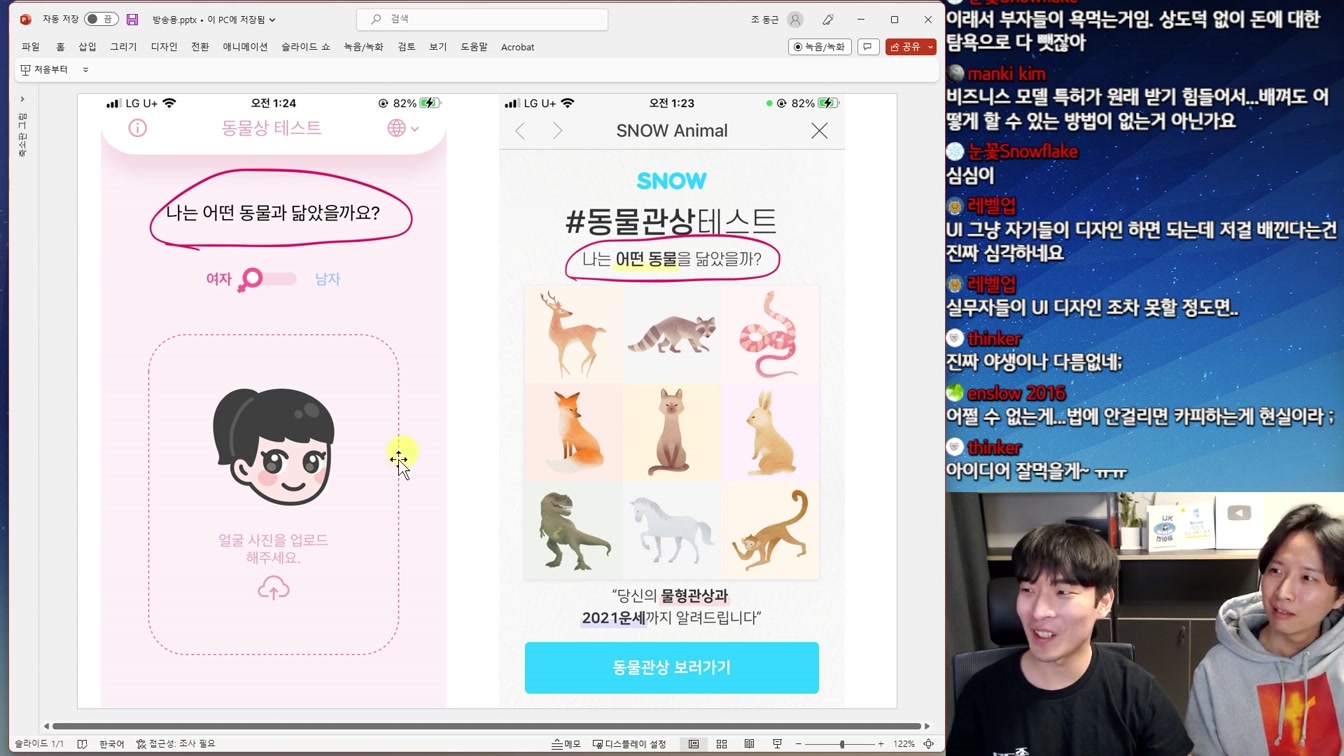Open the 슬라이드 쇼 ribbon tab
The image size is (1344, 756).
pos(305,47)
